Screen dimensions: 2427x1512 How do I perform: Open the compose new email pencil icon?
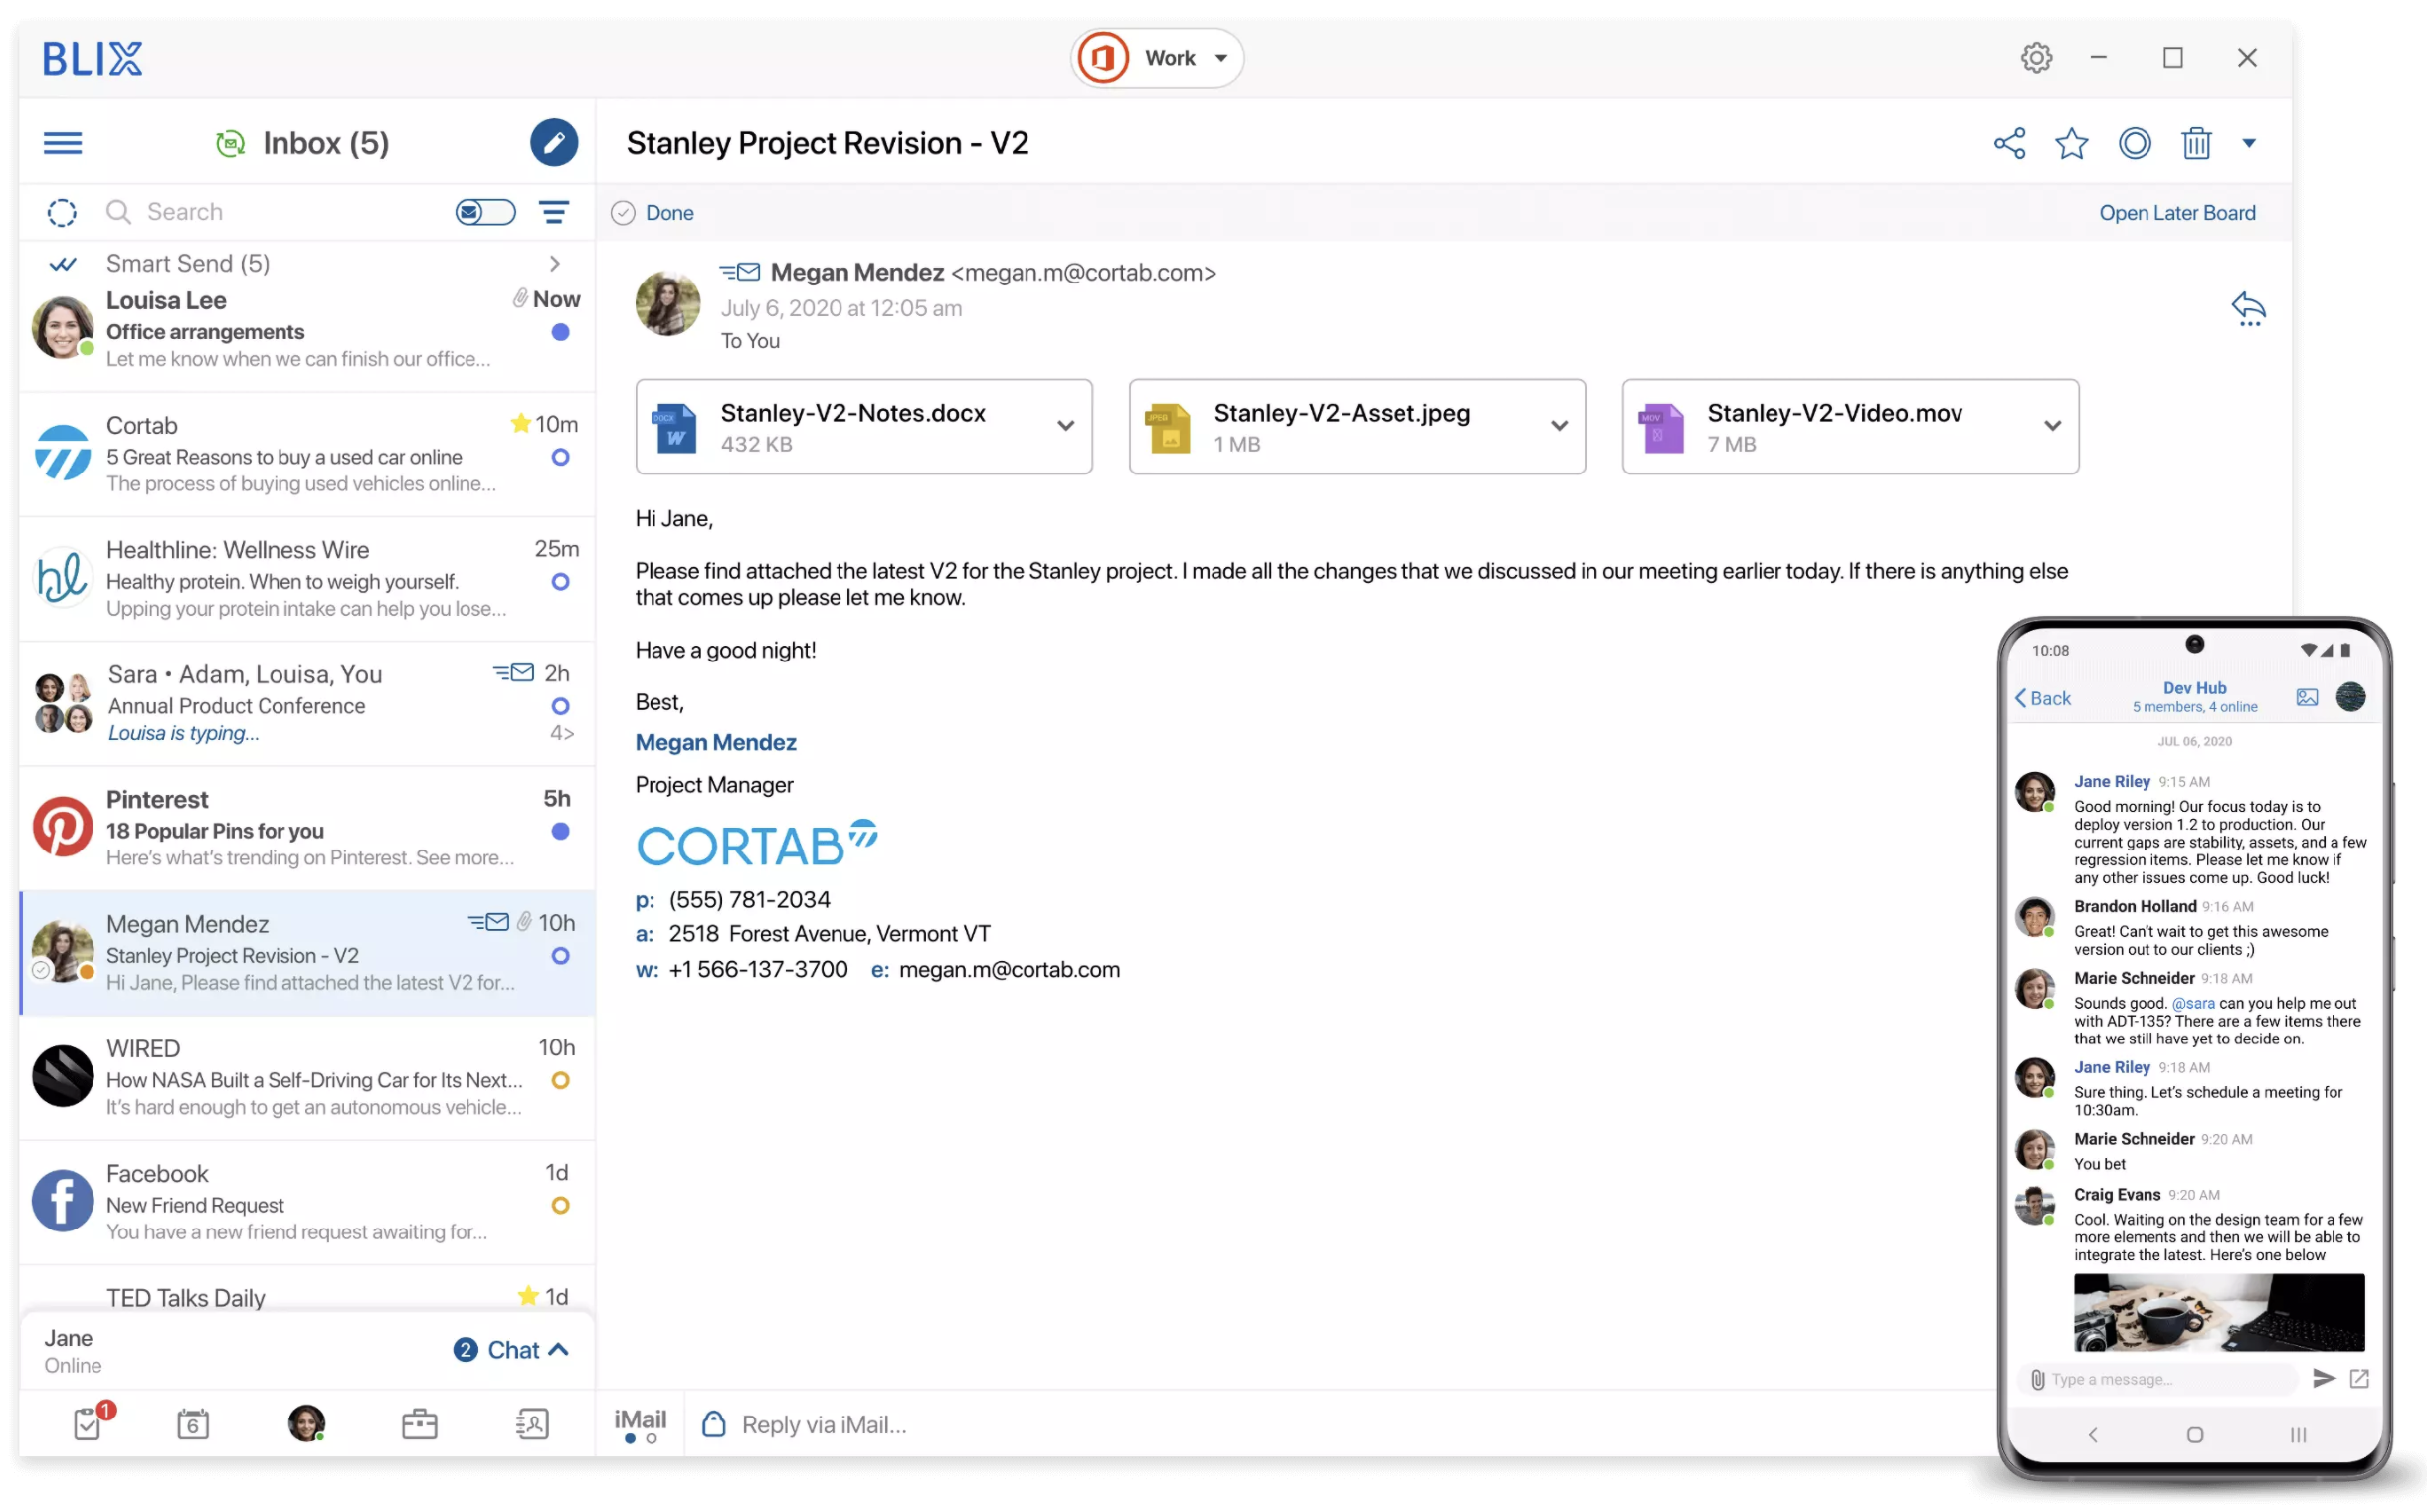(x=555, y=143)
